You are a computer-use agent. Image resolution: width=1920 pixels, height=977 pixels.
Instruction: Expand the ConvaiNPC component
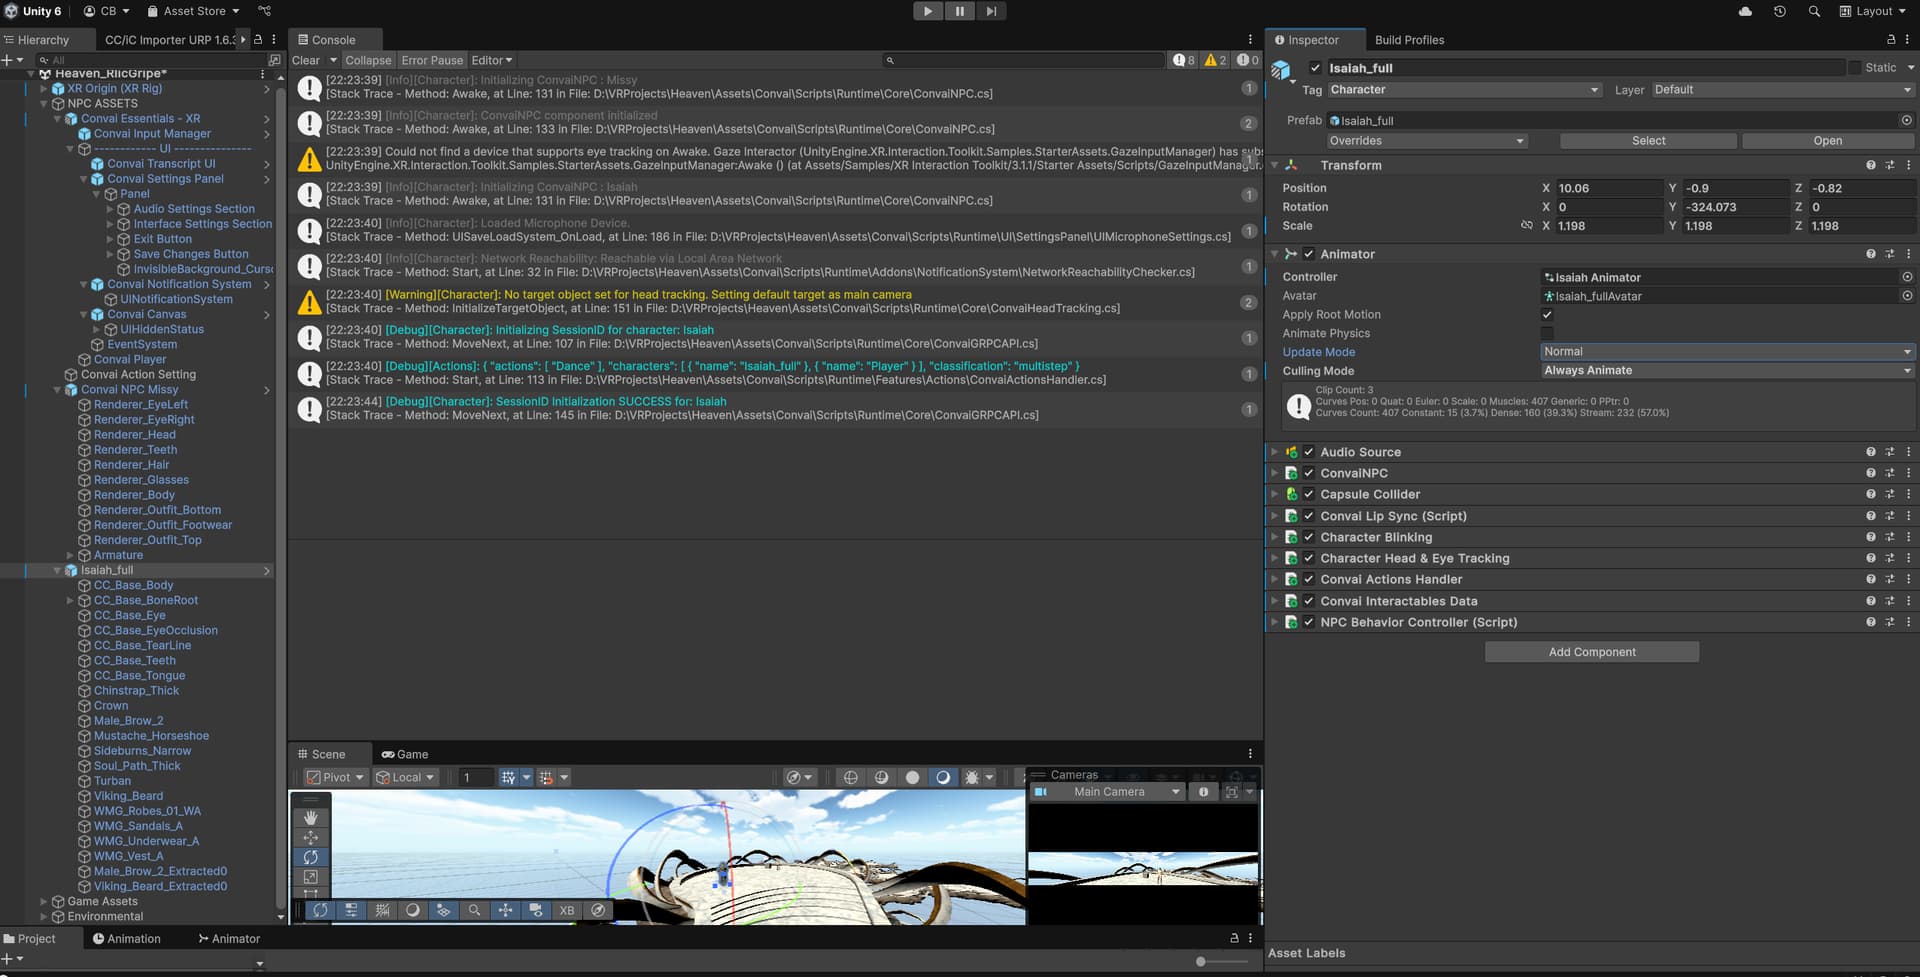(x=1274, y=473)
